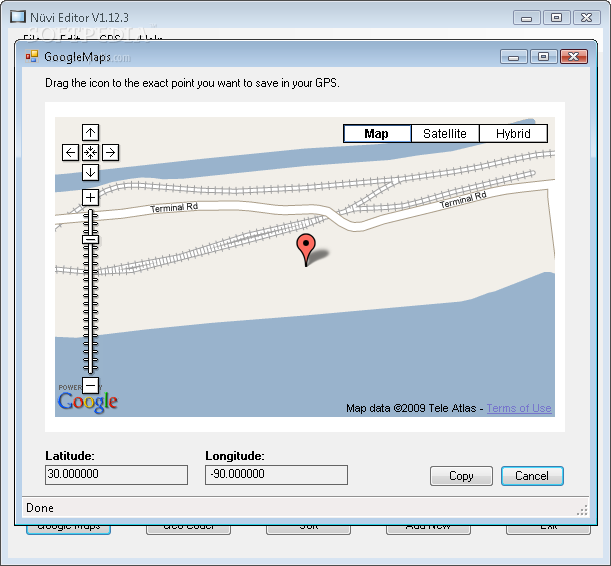Maximize the Nüvi Editor window
This screenshot has height=566, width=611.
[556, 18]
